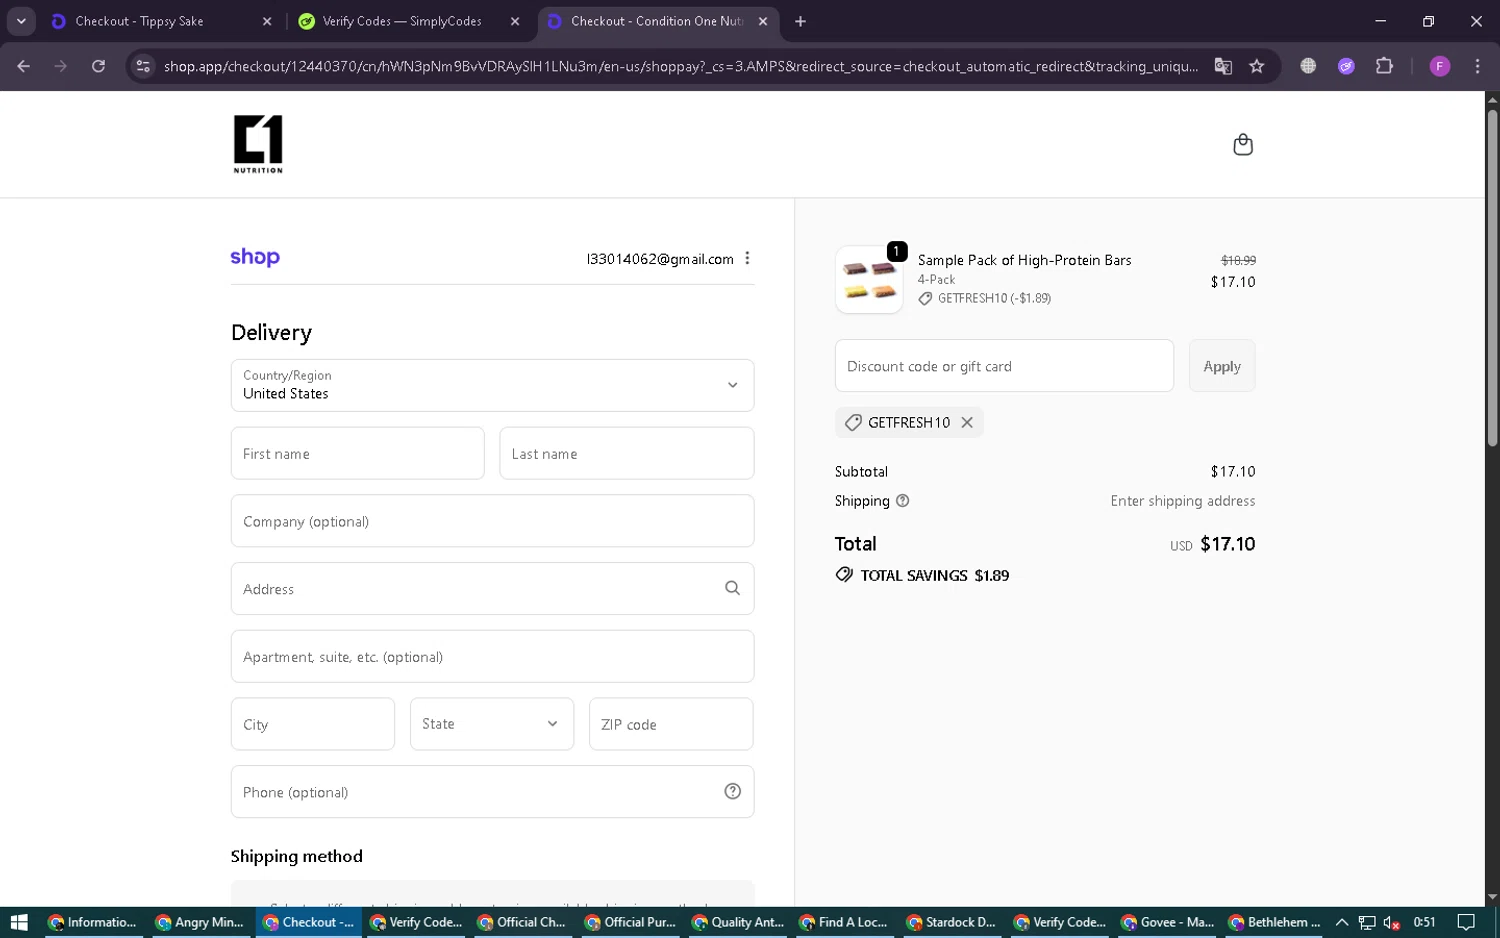
Task: Click the muted volume tray icon
Action: click(x=1391, y=922)
